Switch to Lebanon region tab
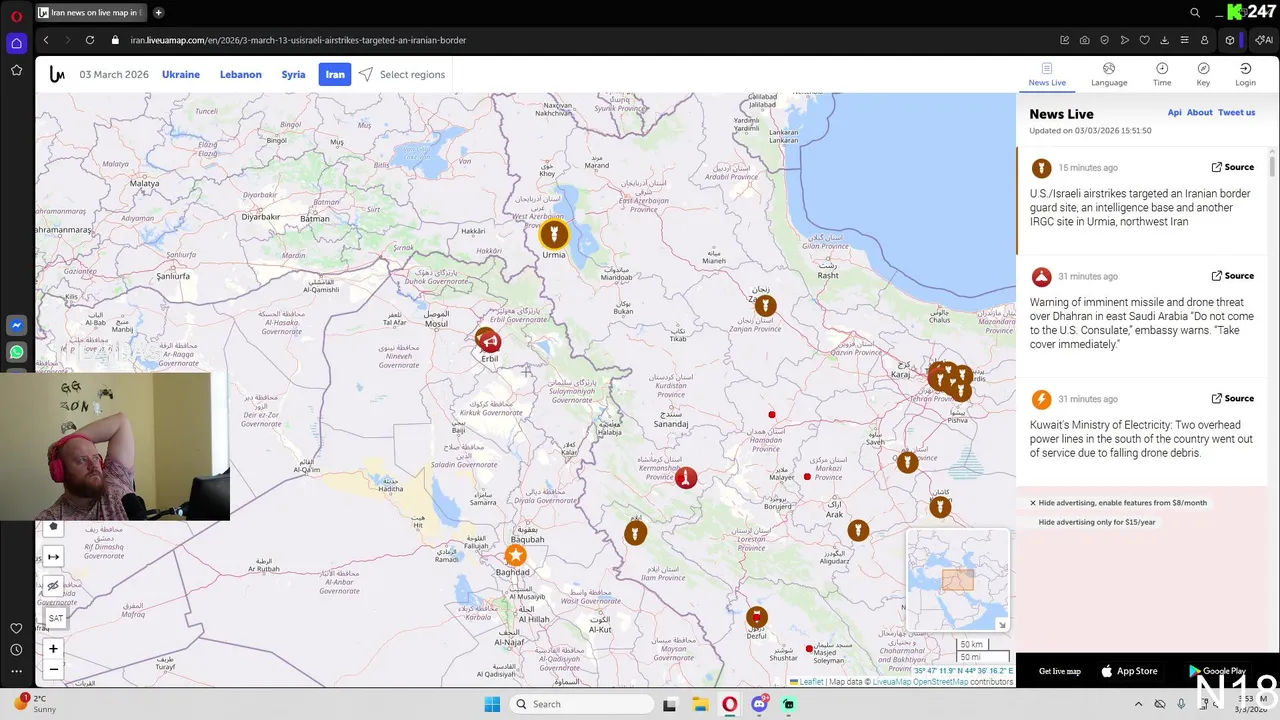 [x=241, y=75]
